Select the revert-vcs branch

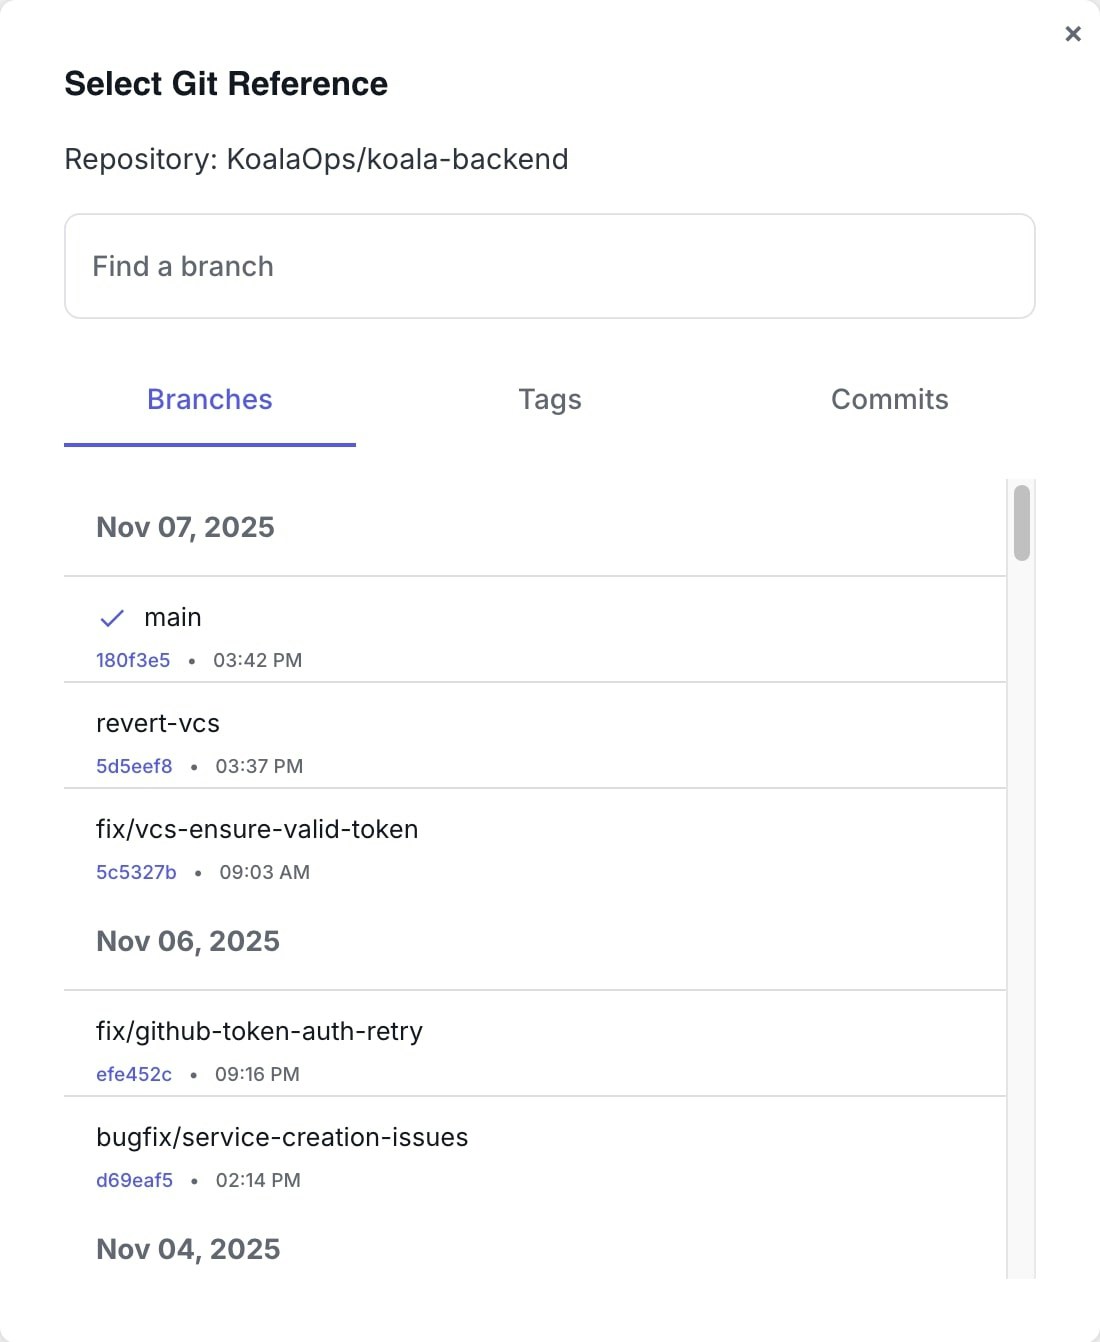click(158, 723)
